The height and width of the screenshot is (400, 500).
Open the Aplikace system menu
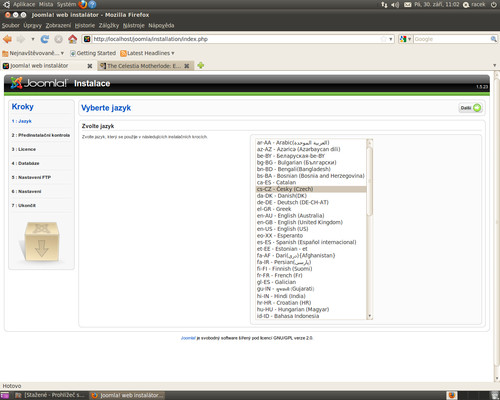pyautogui.click(x=24, y=4)
